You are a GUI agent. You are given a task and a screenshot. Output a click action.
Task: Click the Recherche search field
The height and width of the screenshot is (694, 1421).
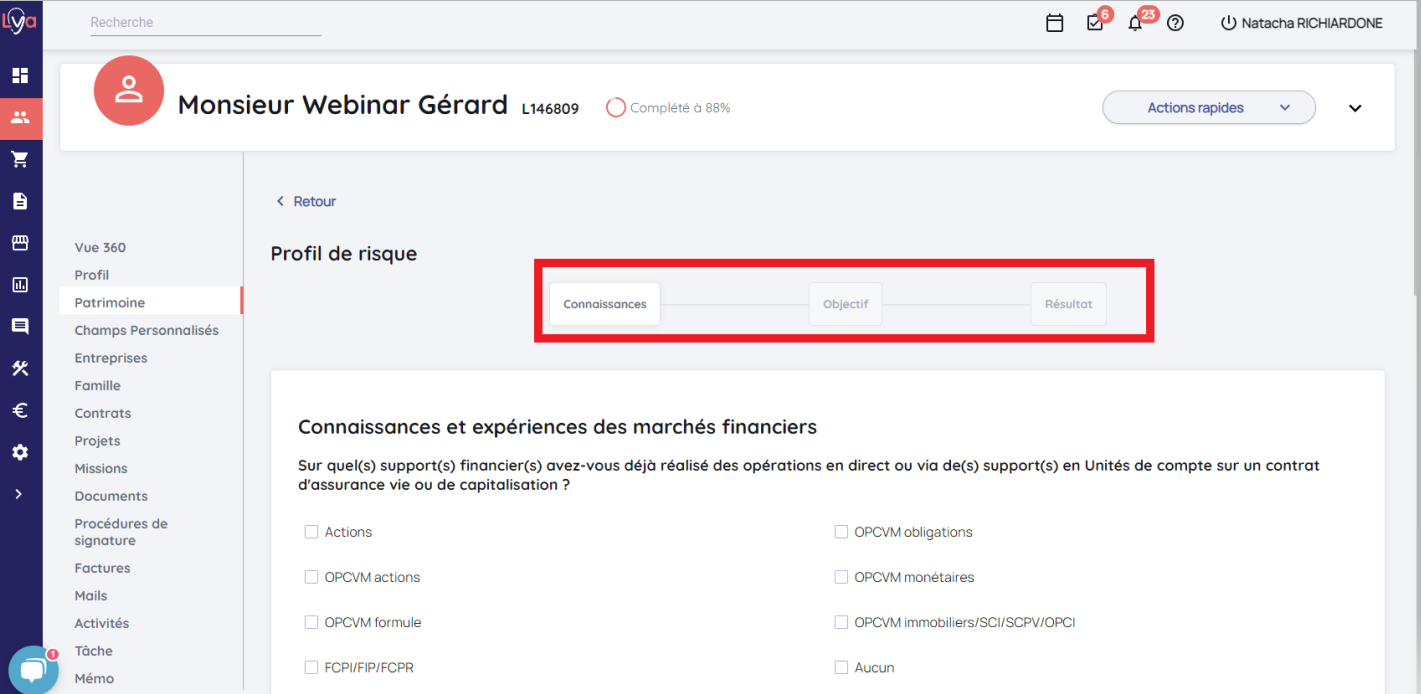pyautogui.click(x=205, y=22)
